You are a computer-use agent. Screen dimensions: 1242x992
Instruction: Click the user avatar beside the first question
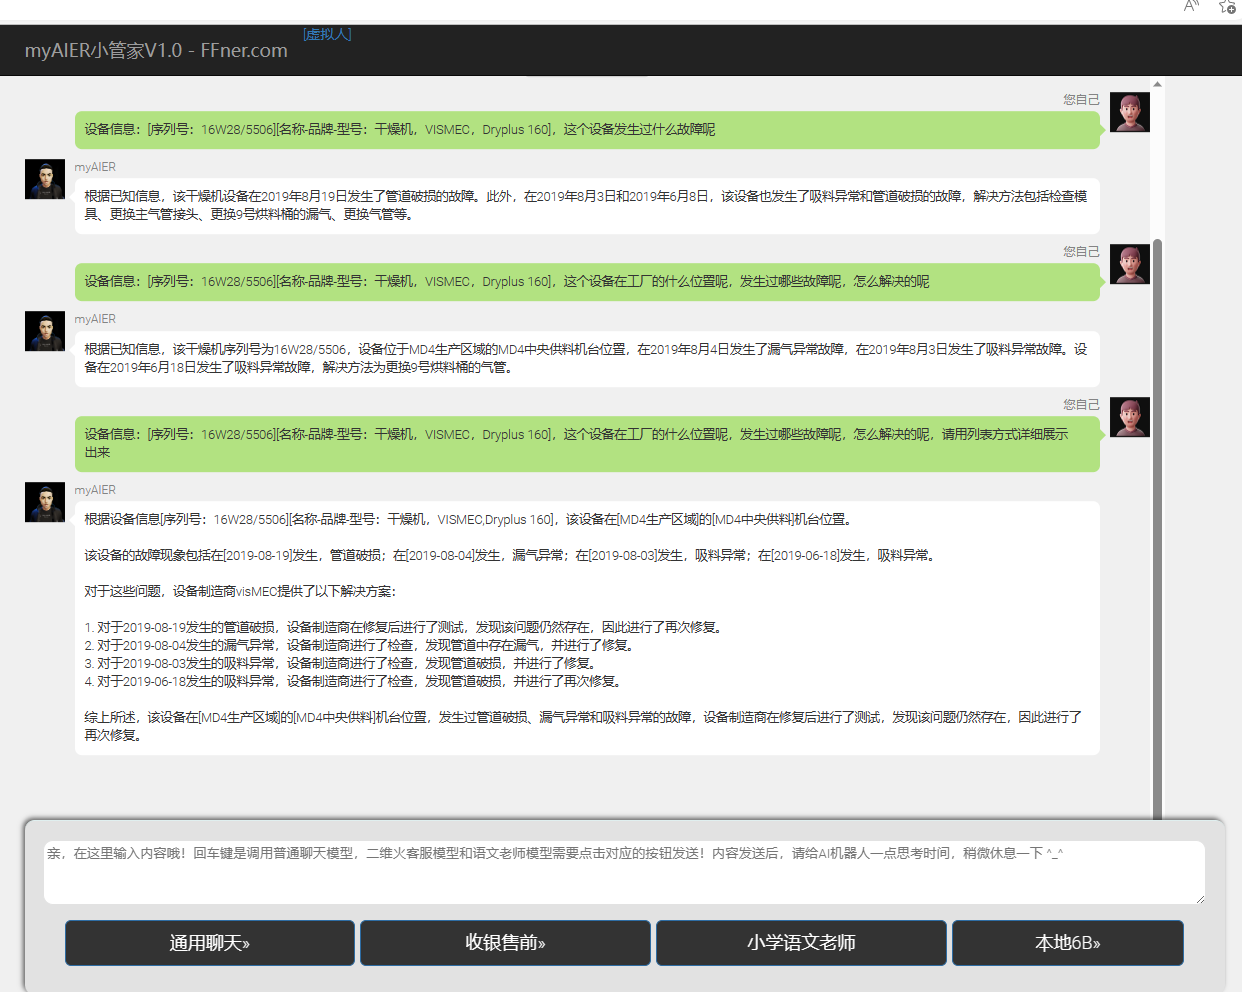click(x=1129, y=112)
